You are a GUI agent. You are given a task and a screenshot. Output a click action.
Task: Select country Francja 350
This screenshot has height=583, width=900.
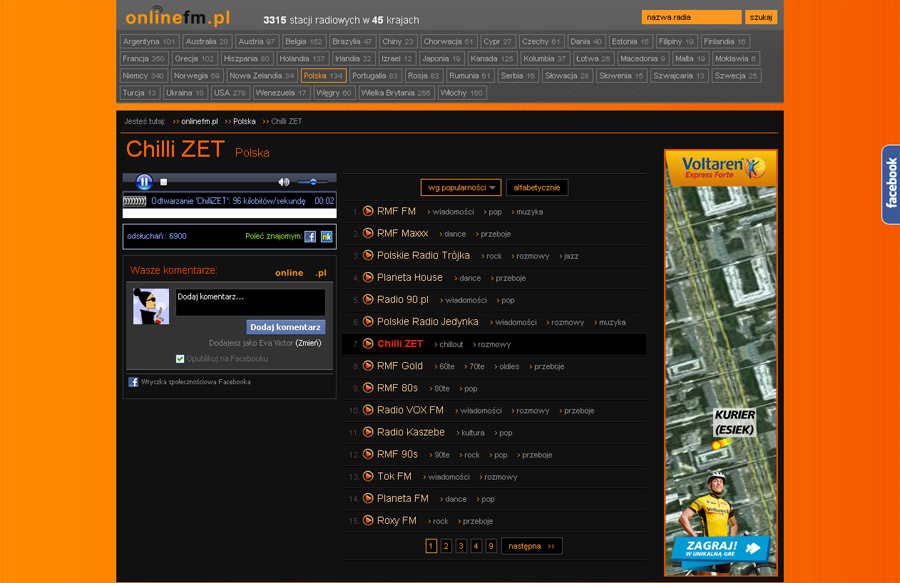pos(143,59)
